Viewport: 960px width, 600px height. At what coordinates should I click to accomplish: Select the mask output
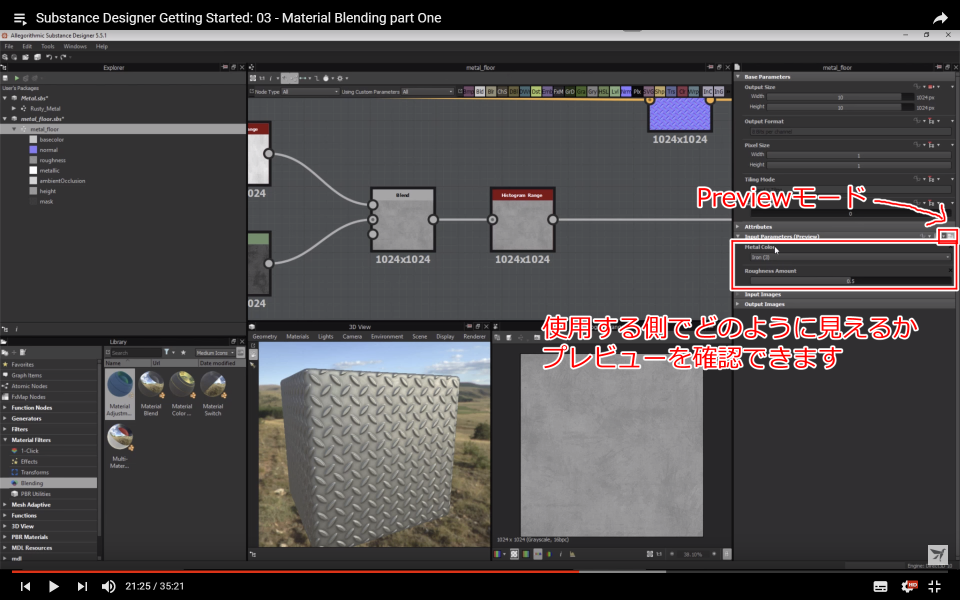coord(46,201)
